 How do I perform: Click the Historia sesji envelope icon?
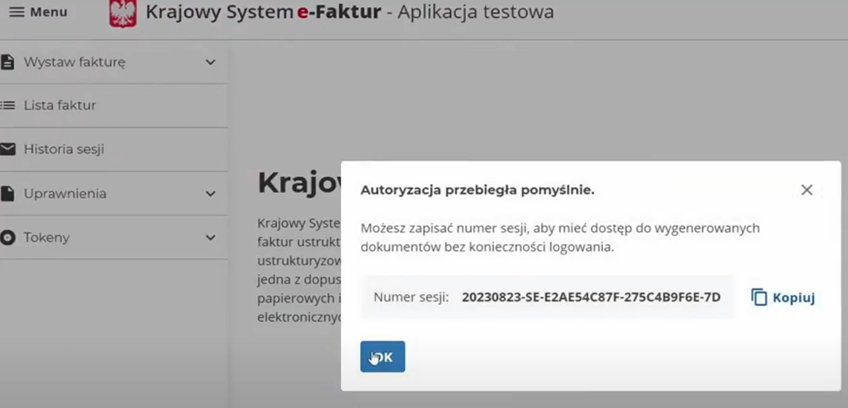pyautogui.click(x=8, y=150)
